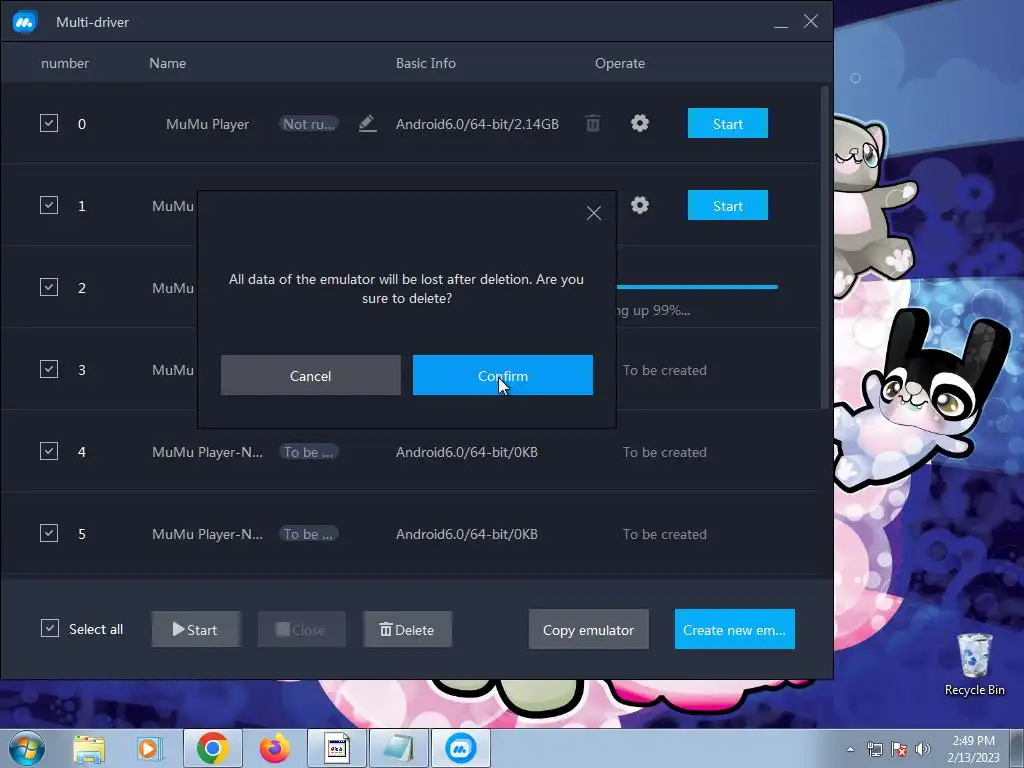Click the 'MuMu Player' name in row 0
This screenshot has height=768, width=1024.
(208, 124)
